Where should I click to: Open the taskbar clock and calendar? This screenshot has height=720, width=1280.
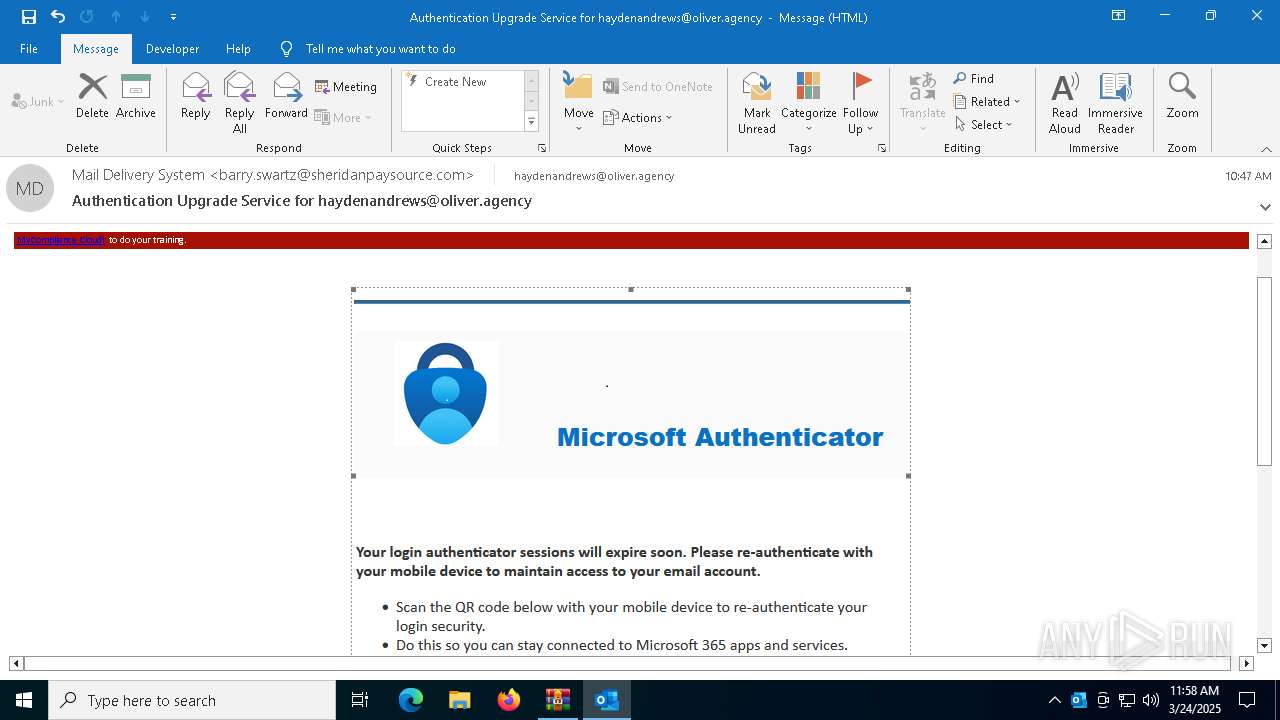[1195, 700]
